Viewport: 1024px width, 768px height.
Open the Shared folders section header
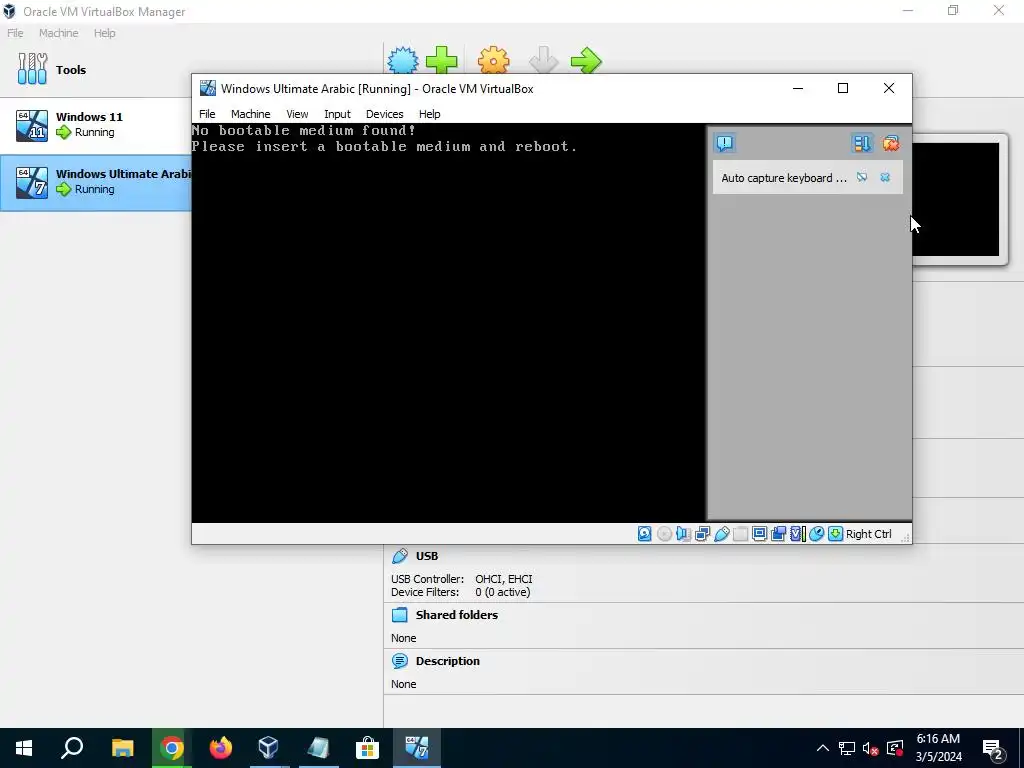click(456, 615)
